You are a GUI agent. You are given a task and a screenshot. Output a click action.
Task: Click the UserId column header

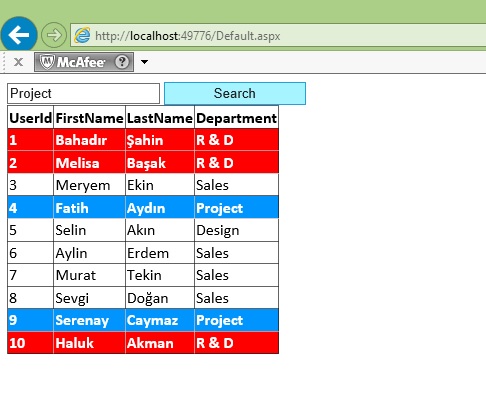pyautogui.click(x=30, y=118)
